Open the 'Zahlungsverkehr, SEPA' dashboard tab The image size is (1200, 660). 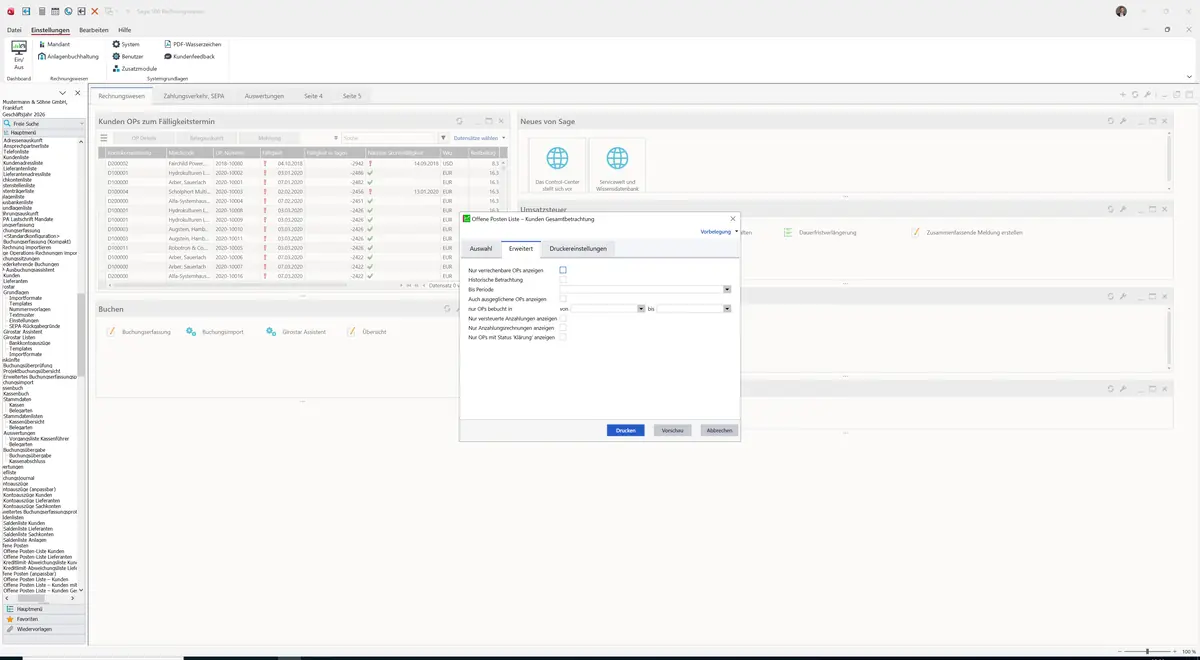[x=194, y=96]
